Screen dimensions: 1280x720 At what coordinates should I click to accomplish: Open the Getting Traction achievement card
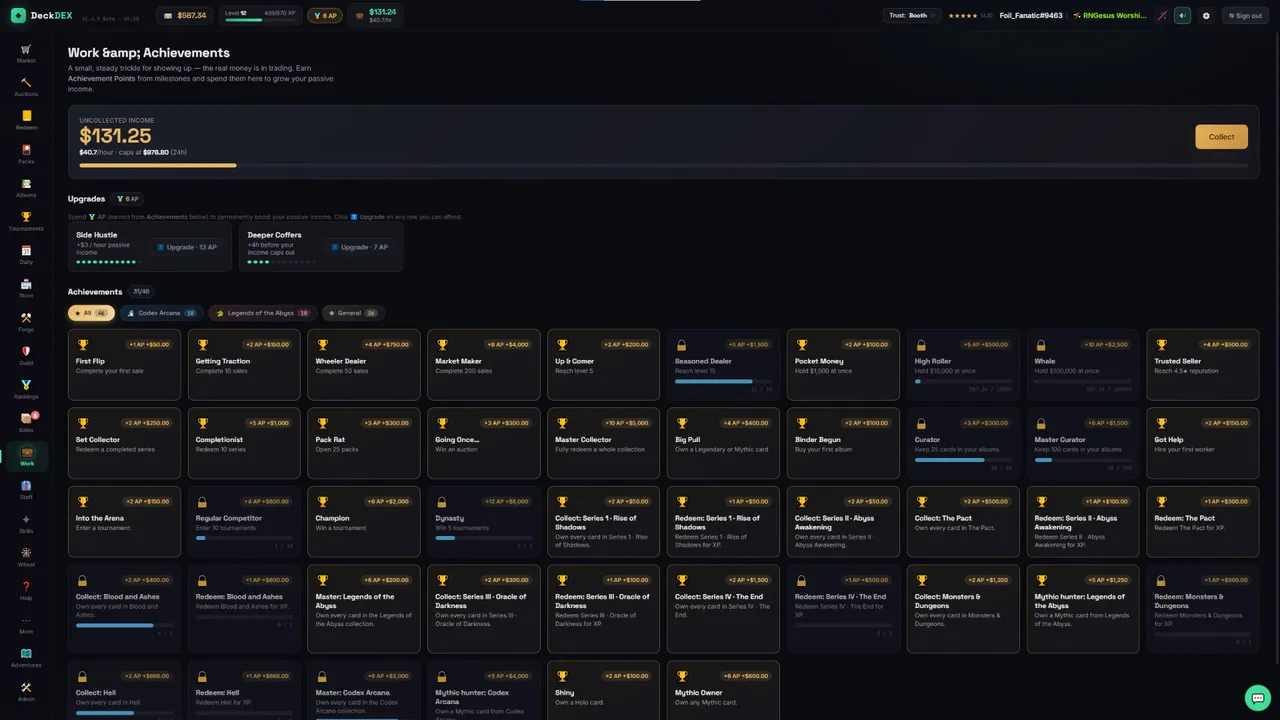(x=244, y=364)
